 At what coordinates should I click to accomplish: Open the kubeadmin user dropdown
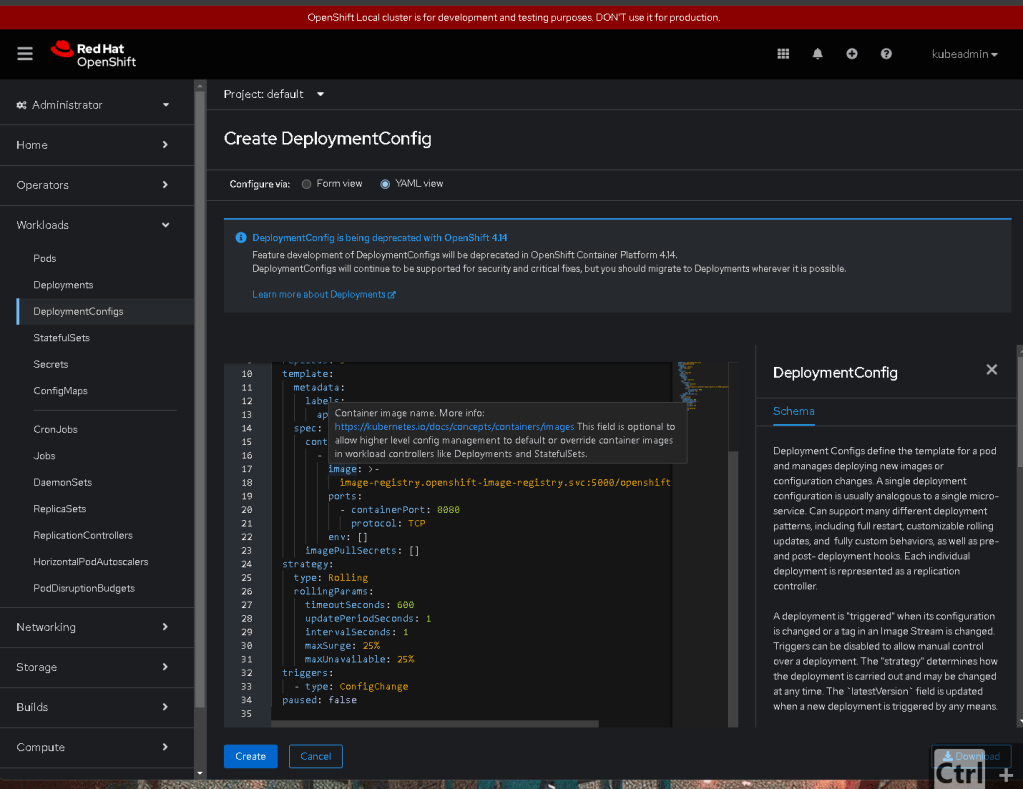[x=964, y=54]
